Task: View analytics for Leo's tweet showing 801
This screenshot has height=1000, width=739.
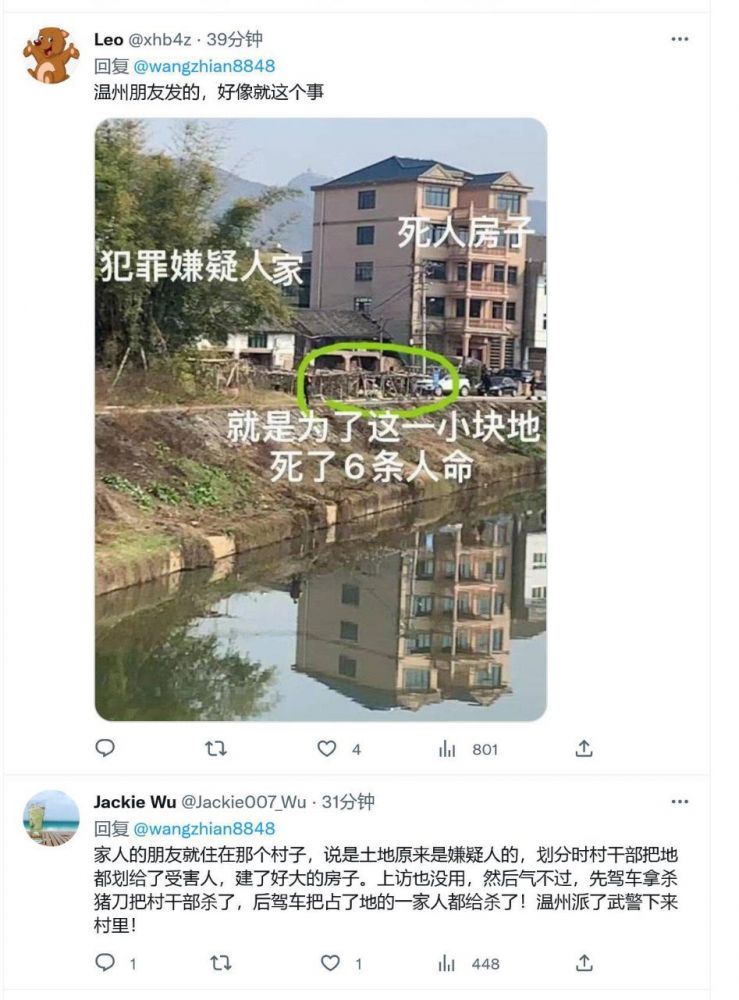Action: coord(448,749)
